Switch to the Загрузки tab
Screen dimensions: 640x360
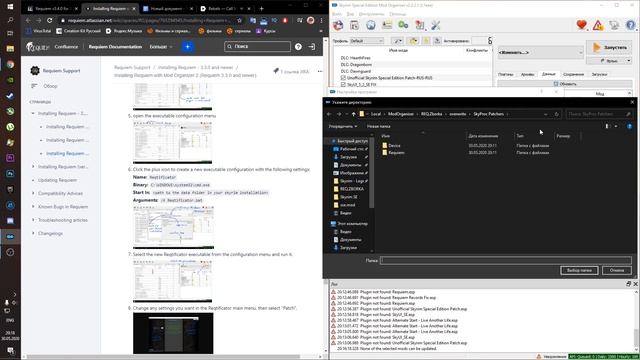[x=599, y=74]
